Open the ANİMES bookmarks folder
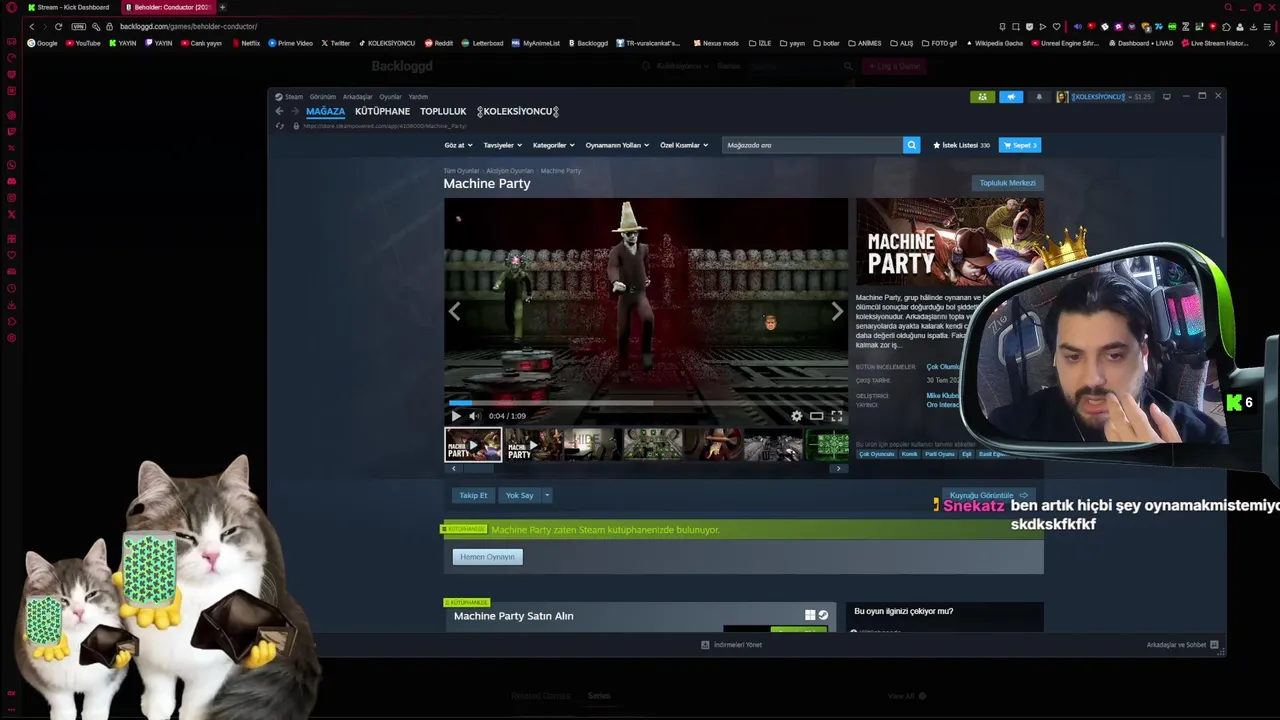This screenshot has width=1280, height=720. (865, 43)
